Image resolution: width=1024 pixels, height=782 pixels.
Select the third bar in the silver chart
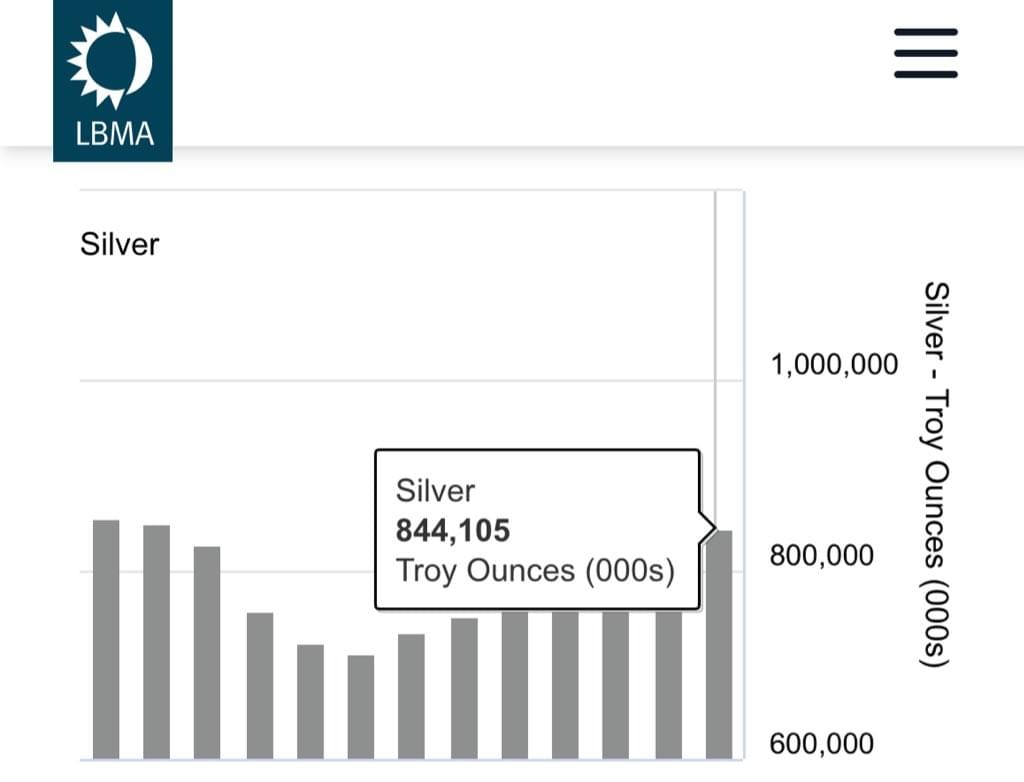pyautogui.click(x=207, y=652)
